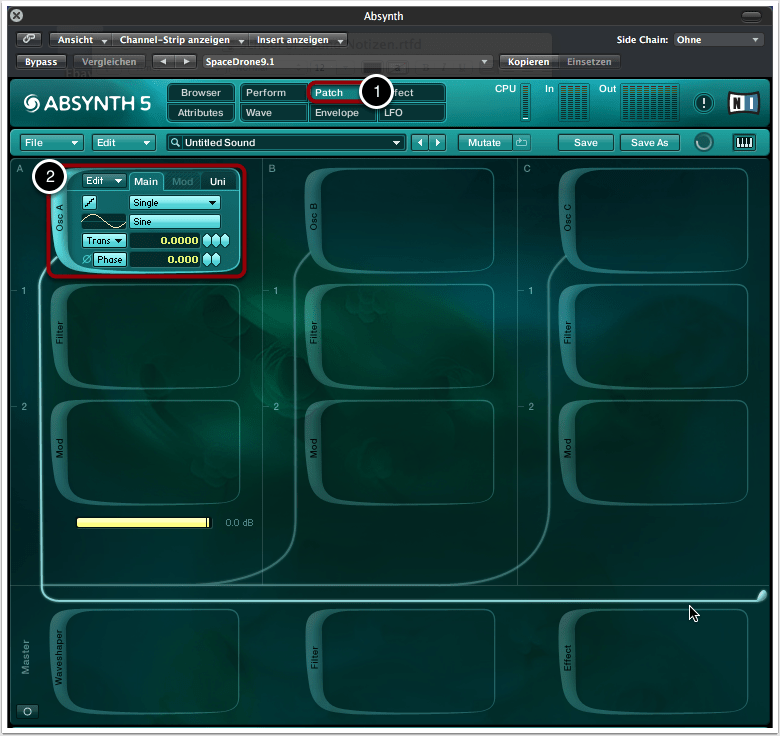Viewport: 780px width, 736px height.
Task: Toggle the Bypass button
Action: coord(41,61)
